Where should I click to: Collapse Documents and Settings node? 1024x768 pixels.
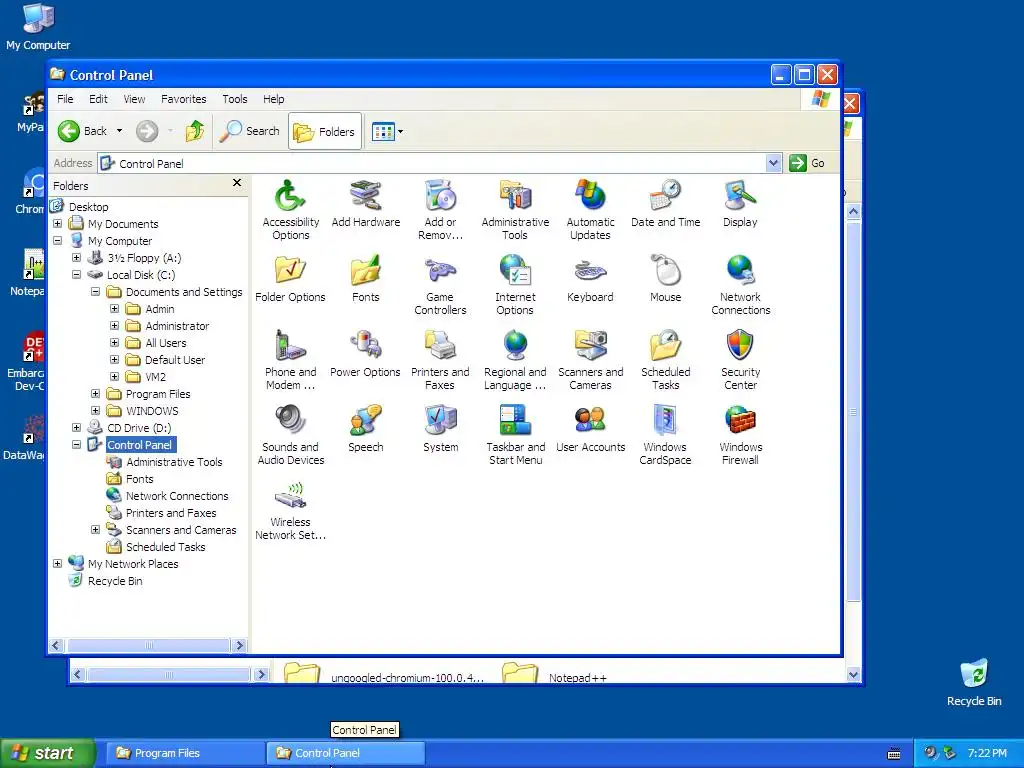pos(95,291)
